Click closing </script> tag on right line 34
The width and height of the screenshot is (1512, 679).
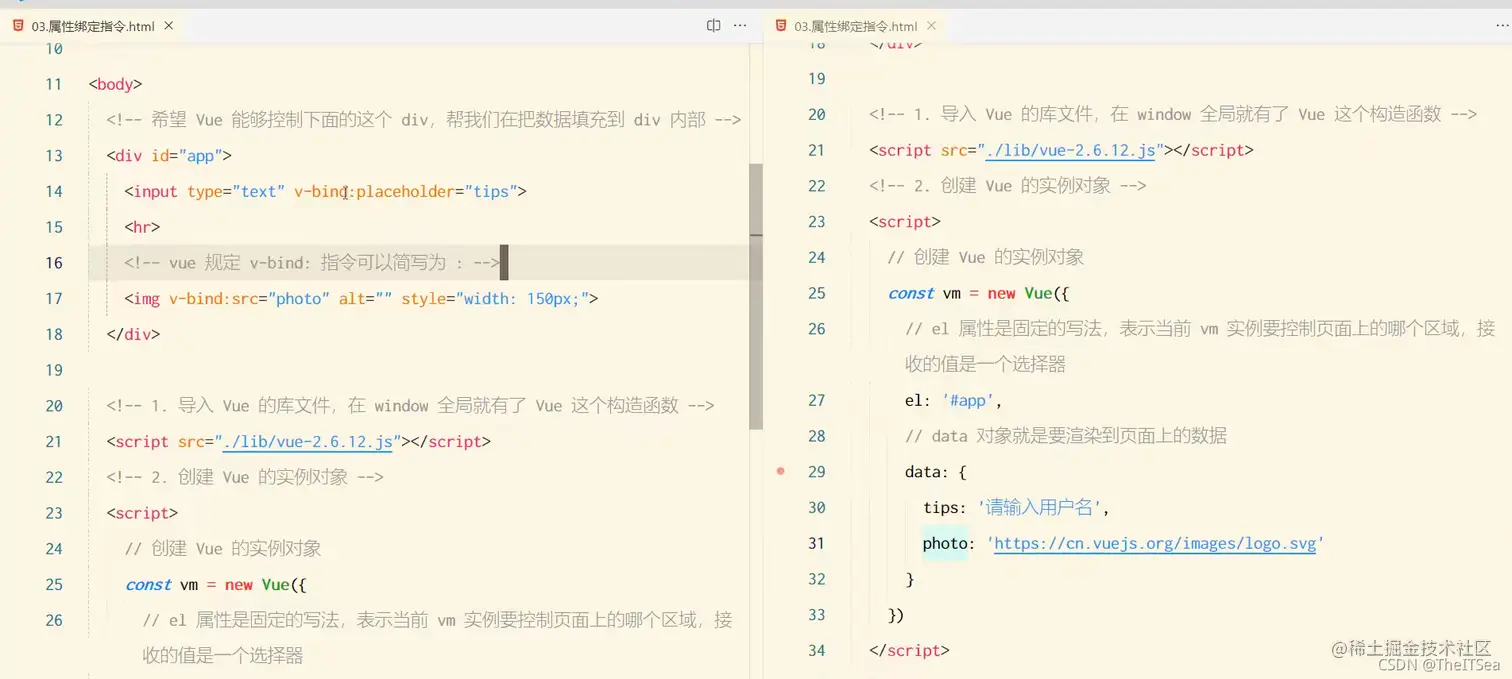pos(909,650)
